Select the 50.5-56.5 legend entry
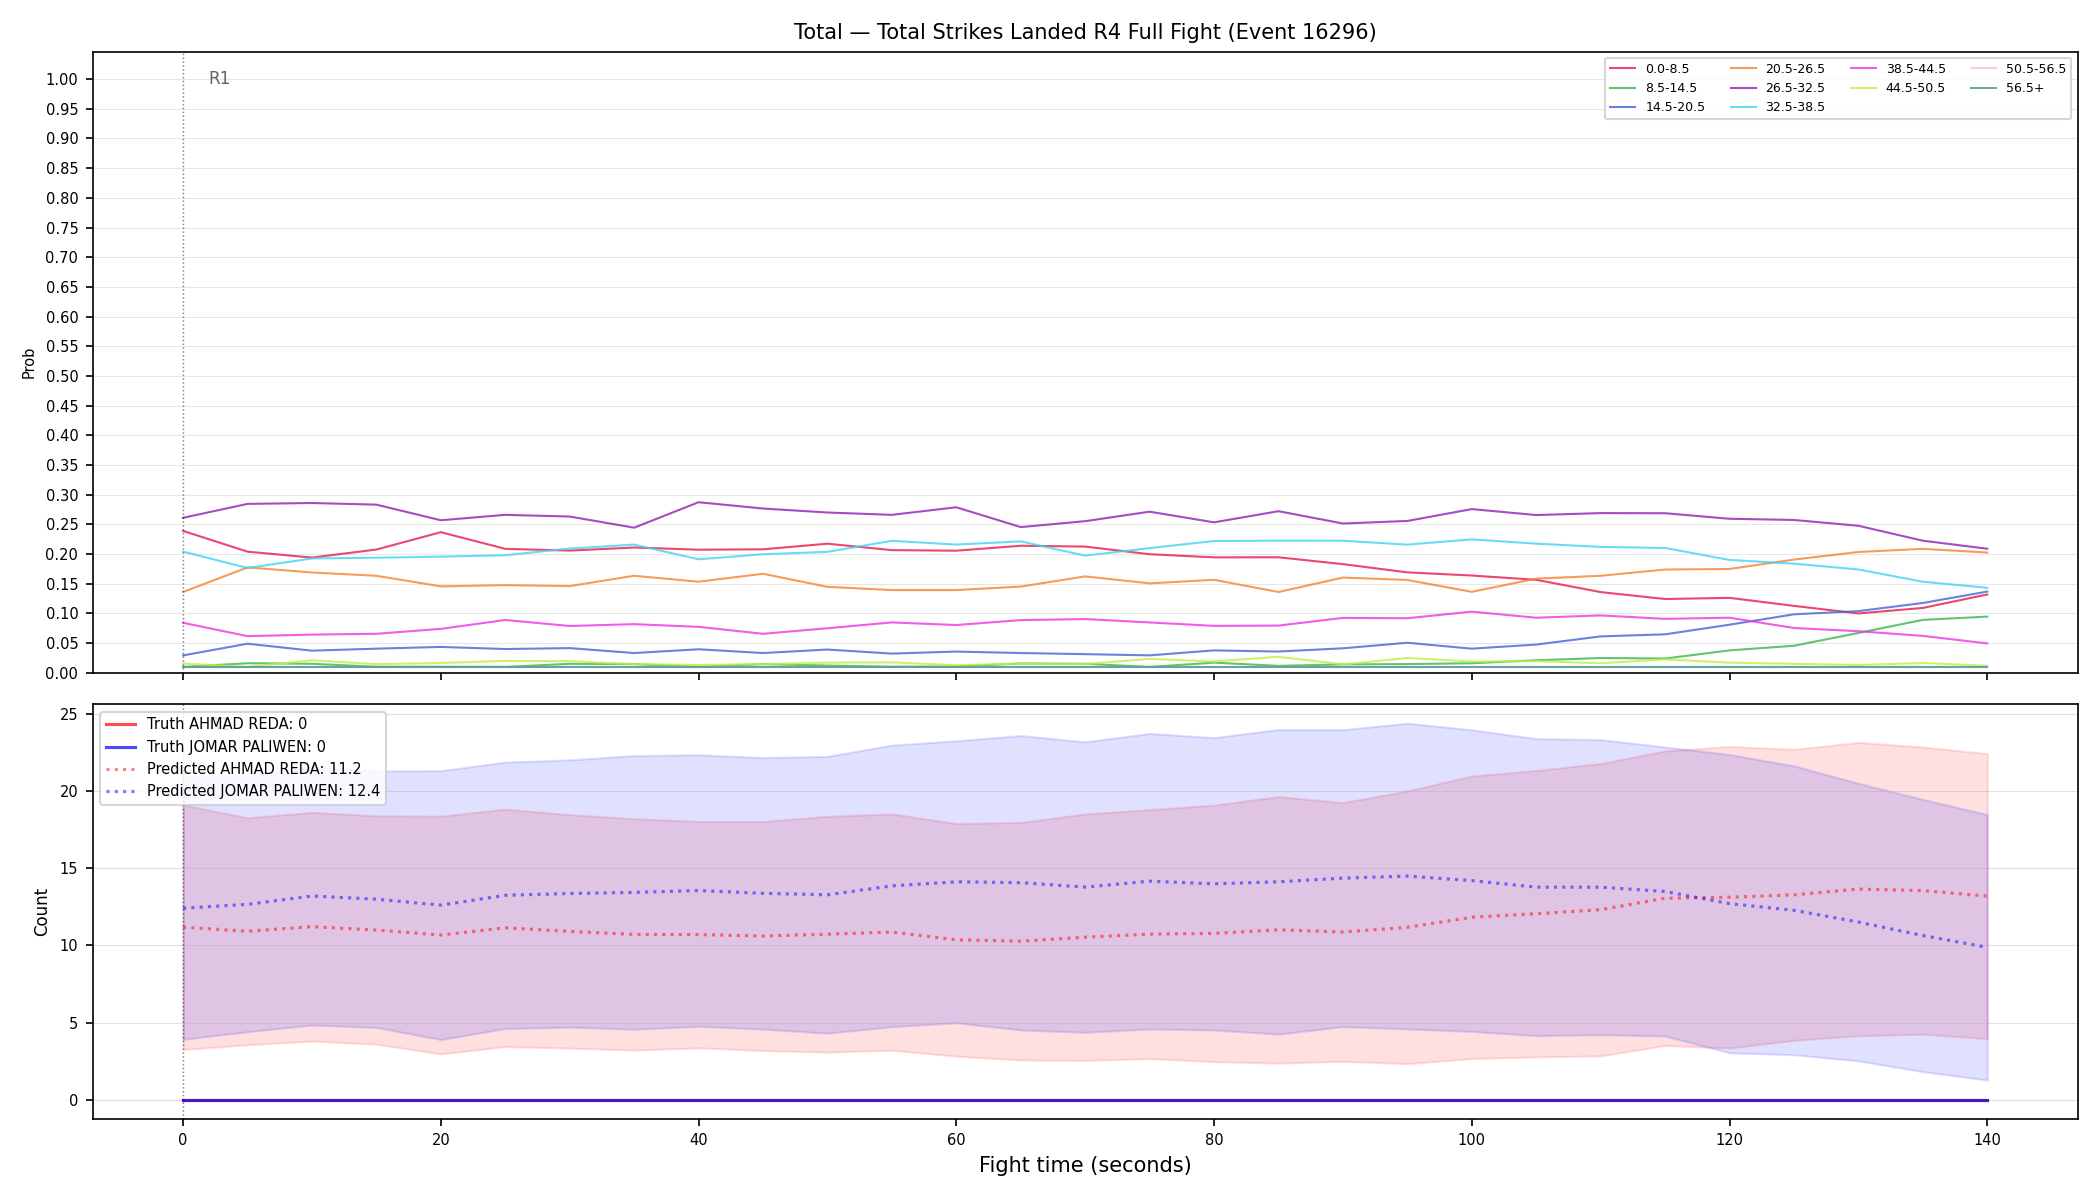2100x1200 pixels. pyautogui.click(x=2018, y=69)
